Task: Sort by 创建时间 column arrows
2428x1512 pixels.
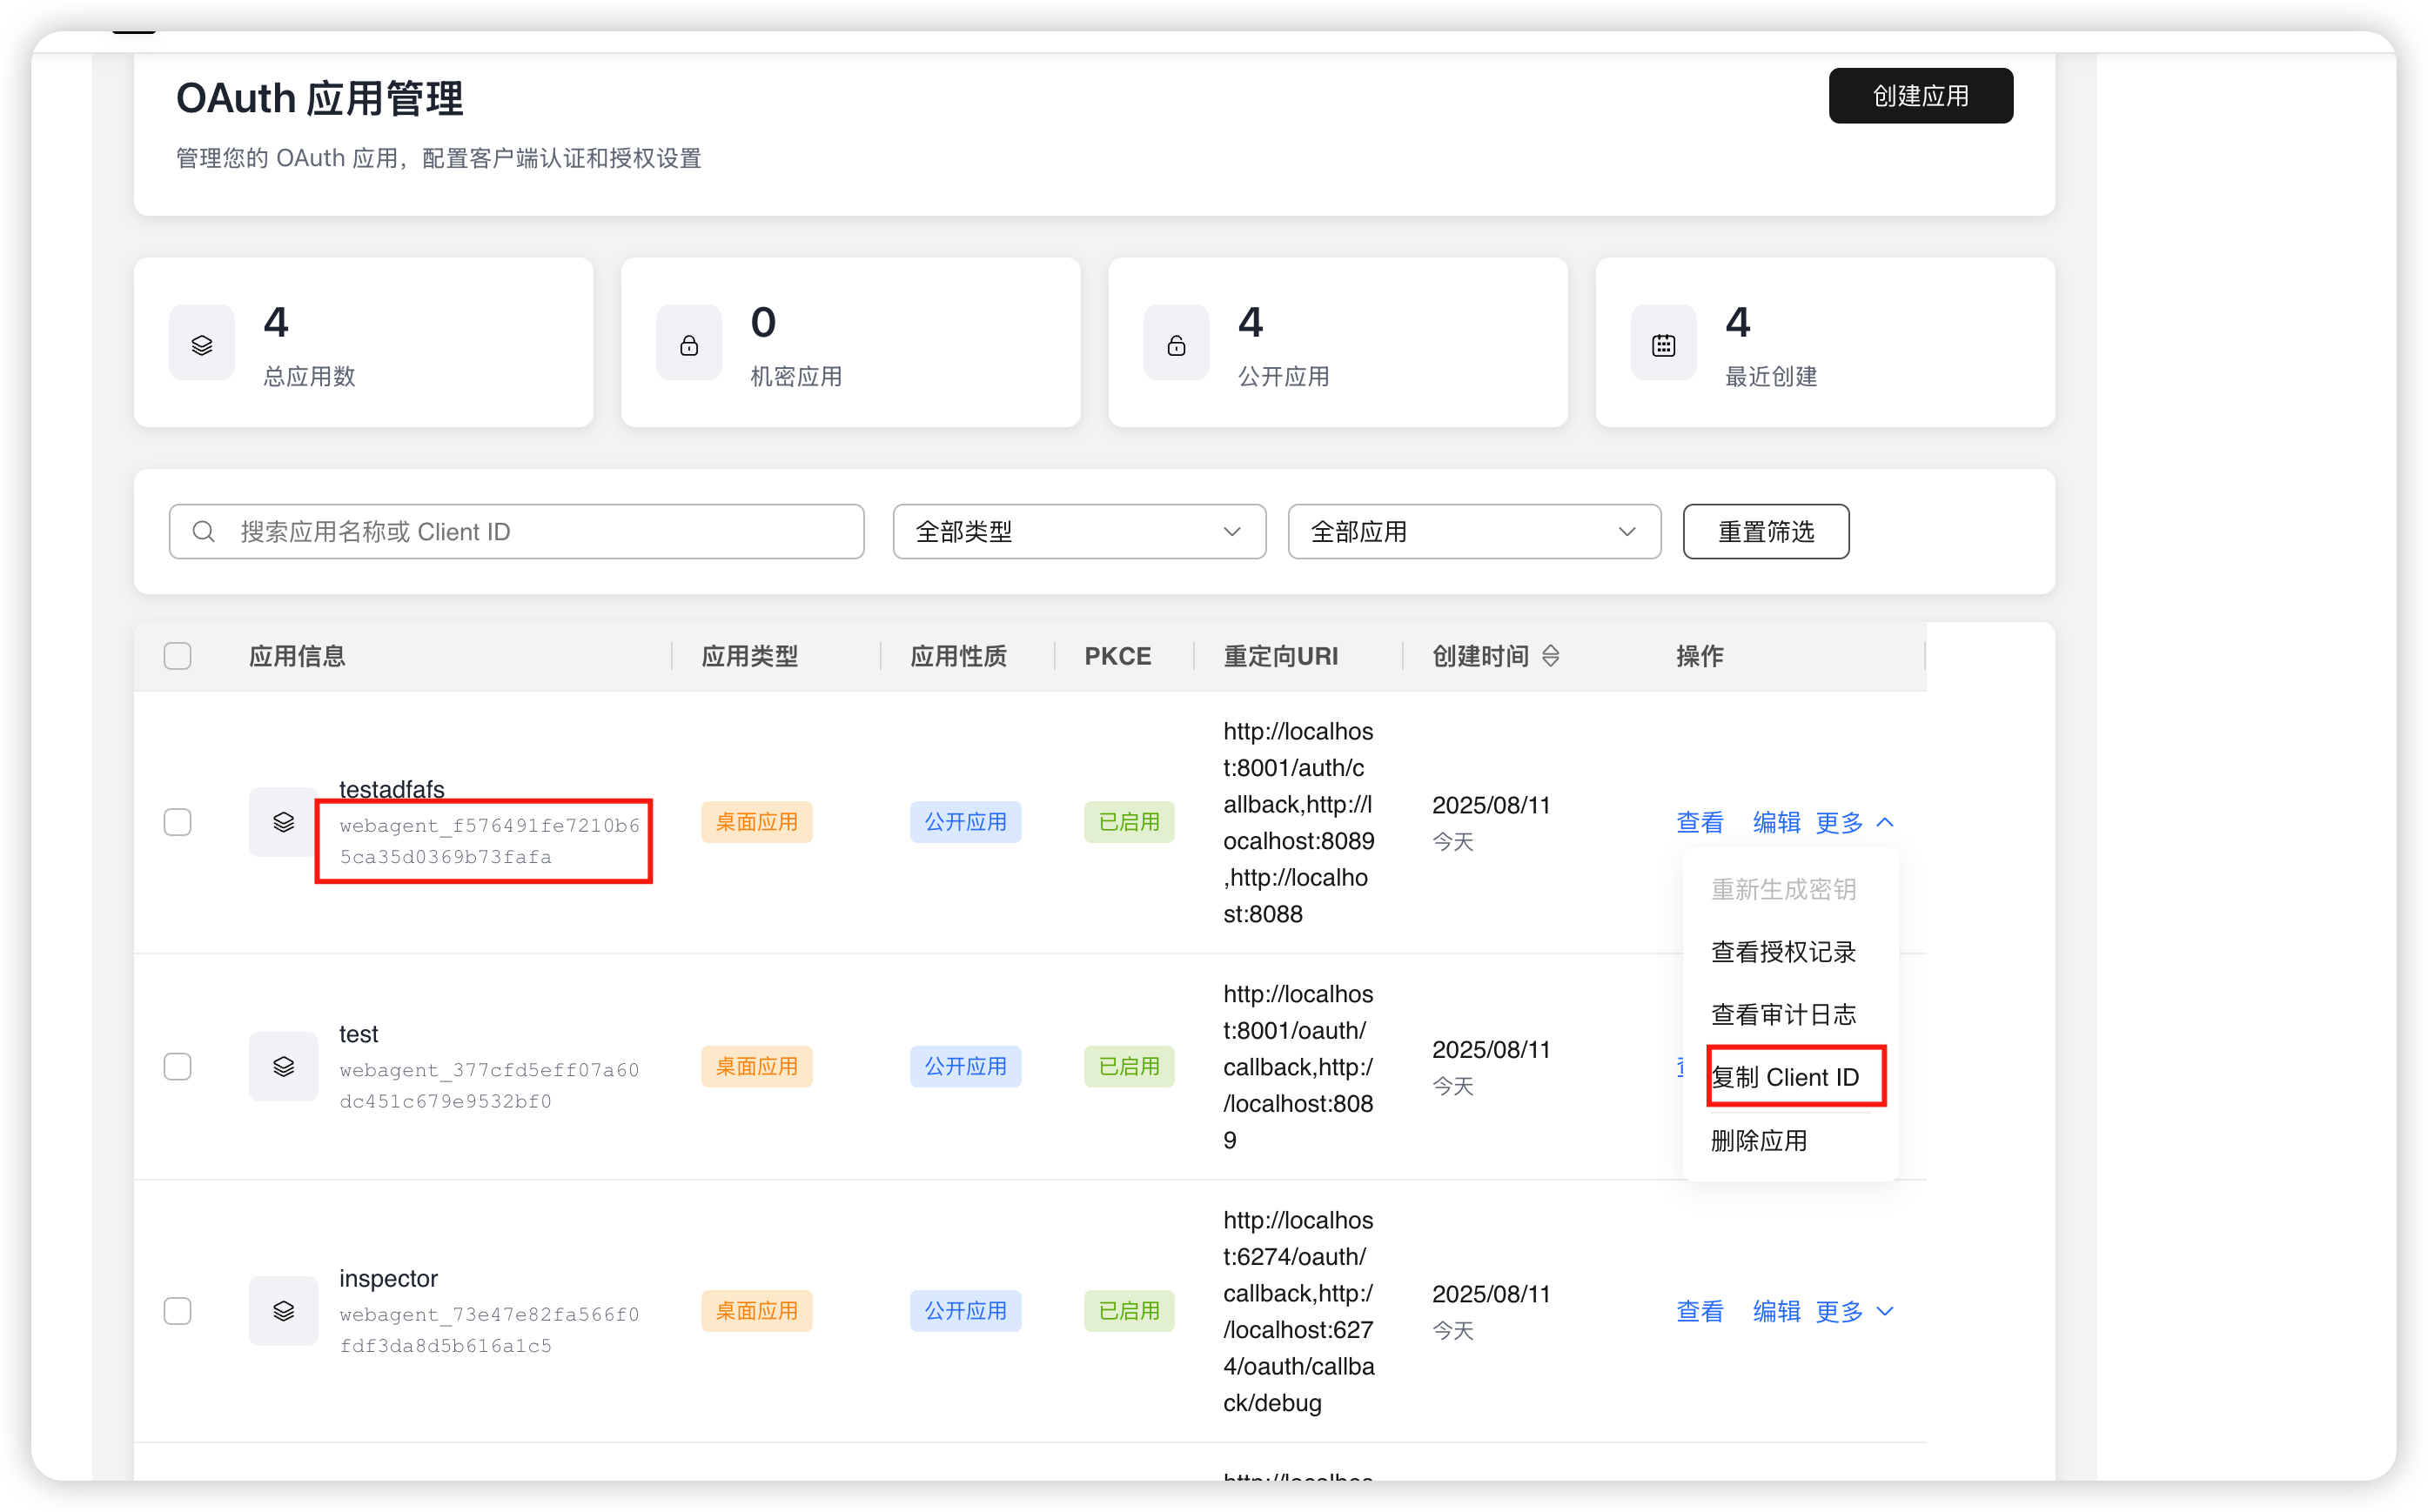Action: click(x=1550, y=656)
